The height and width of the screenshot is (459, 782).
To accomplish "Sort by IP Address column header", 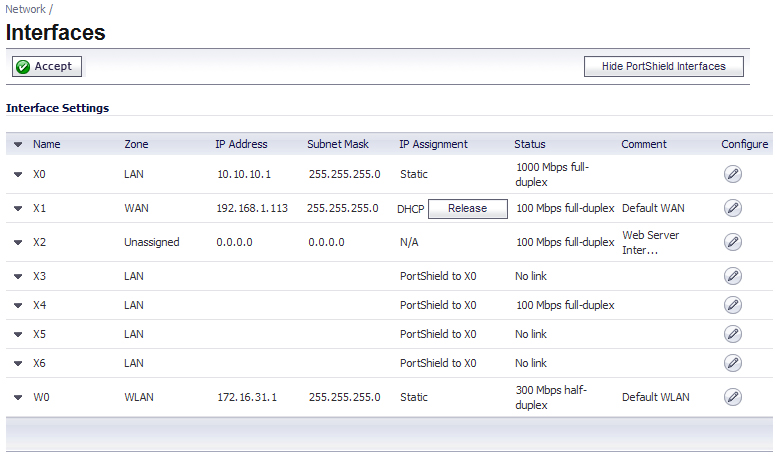I will tap(241, 144).
